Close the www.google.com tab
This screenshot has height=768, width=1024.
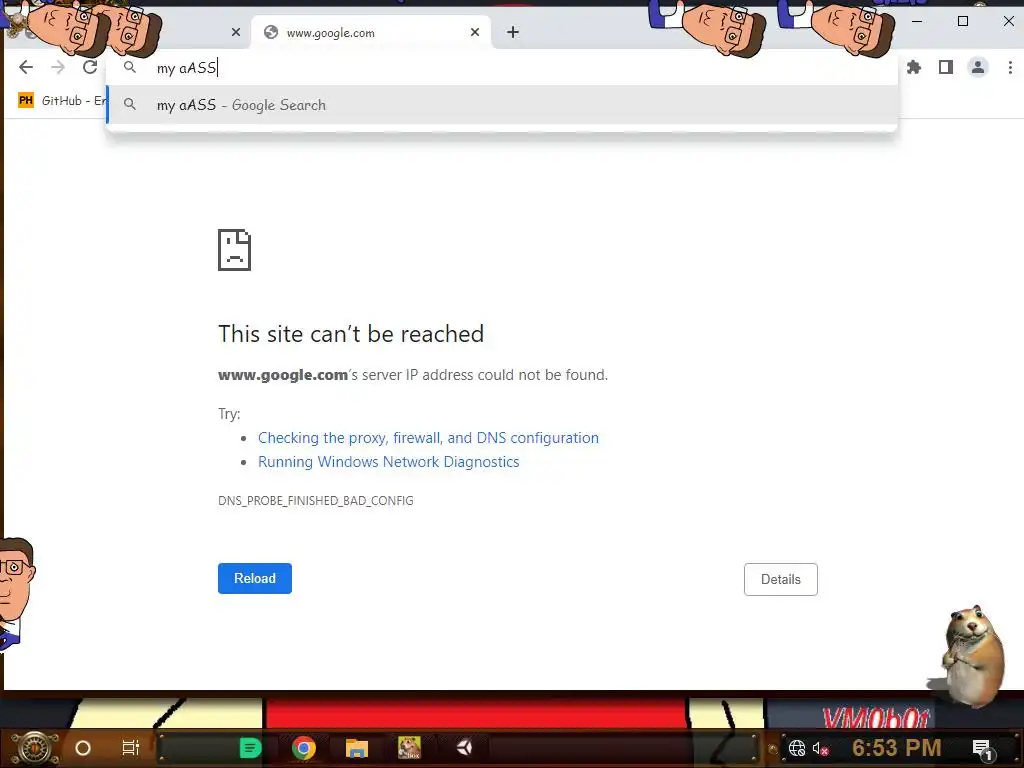(475, 32)
